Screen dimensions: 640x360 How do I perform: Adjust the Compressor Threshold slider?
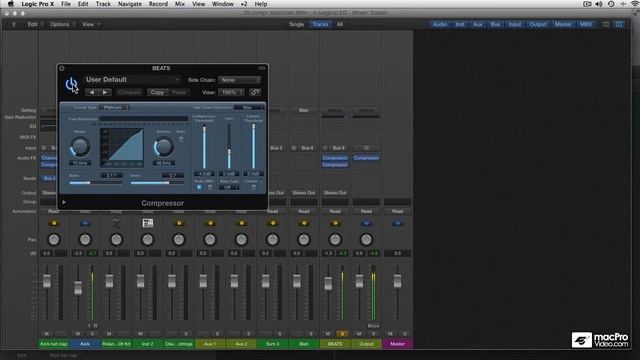pos(204,147)
